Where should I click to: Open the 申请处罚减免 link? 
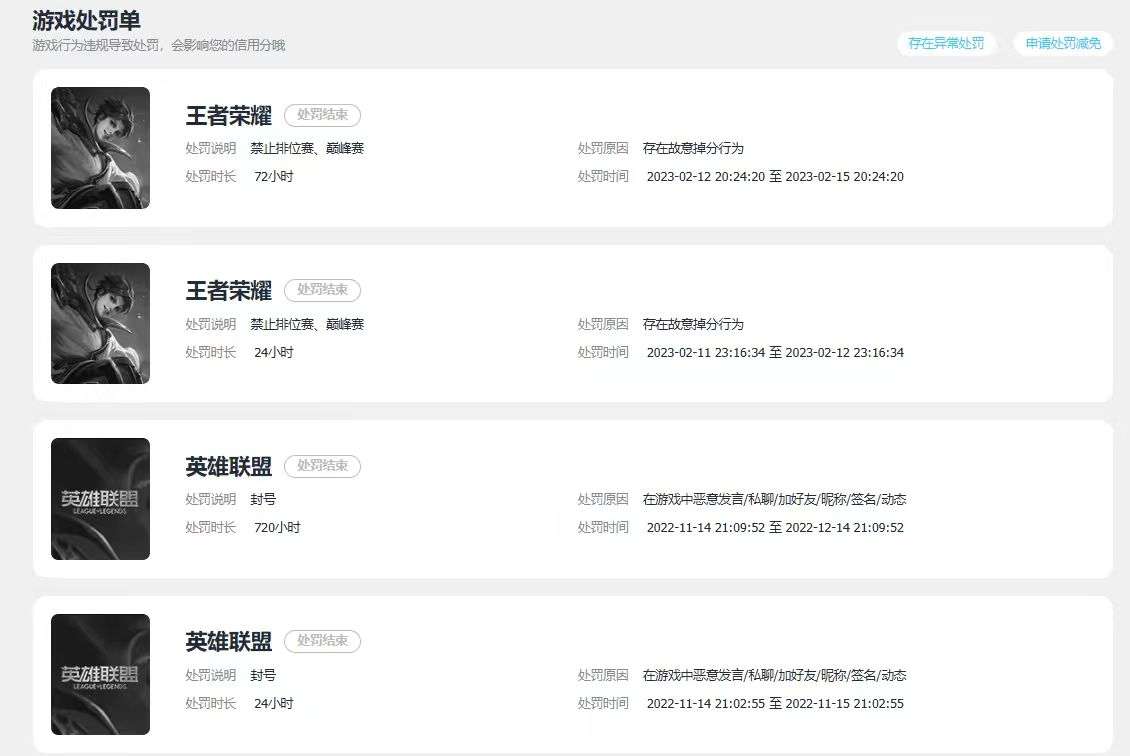(1063, 43)
